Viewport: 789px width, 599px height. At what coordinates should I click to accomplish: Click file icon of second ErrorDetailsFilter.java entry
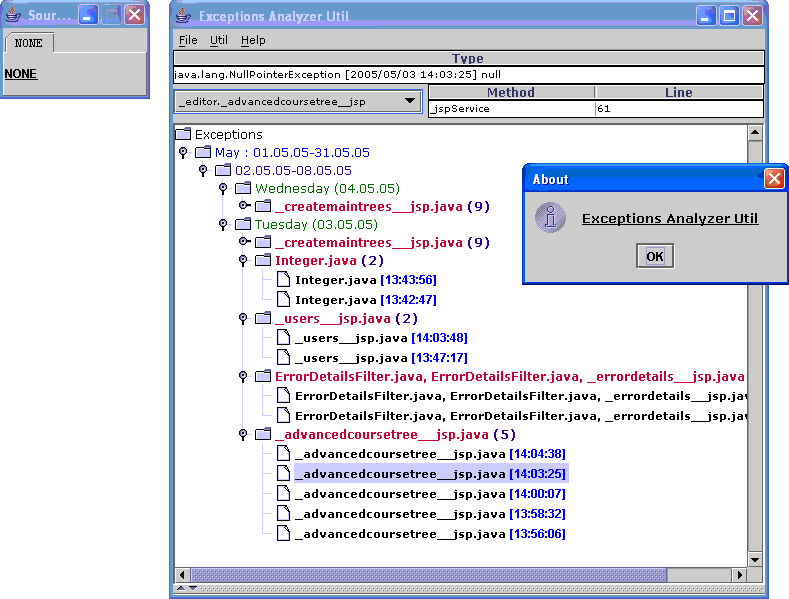click(283, 416)
